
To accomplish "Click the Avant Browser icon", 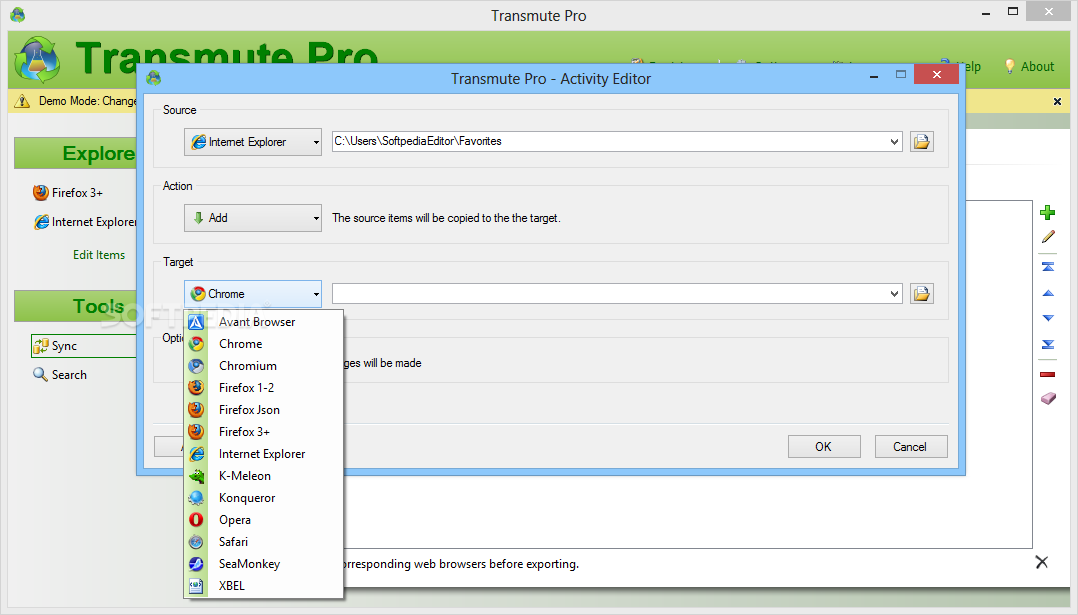I will point(197,322).
